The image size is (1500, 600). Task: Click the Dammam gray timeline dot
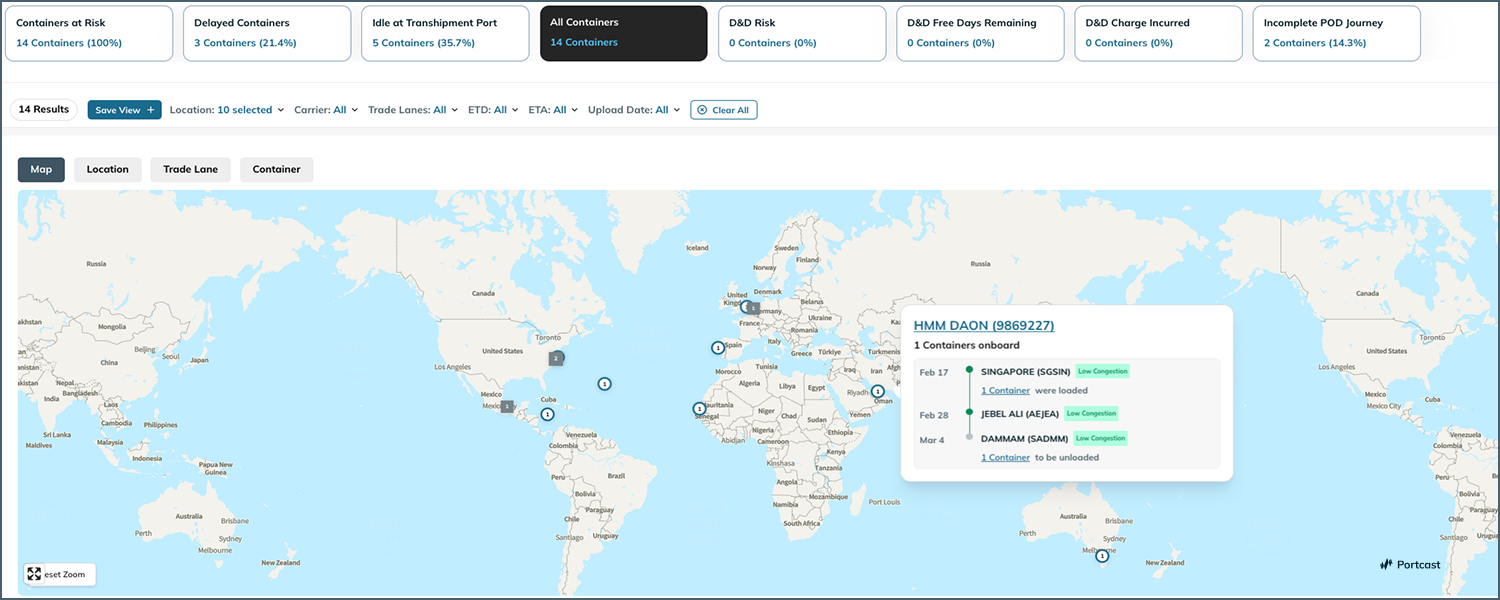[969, 437]
